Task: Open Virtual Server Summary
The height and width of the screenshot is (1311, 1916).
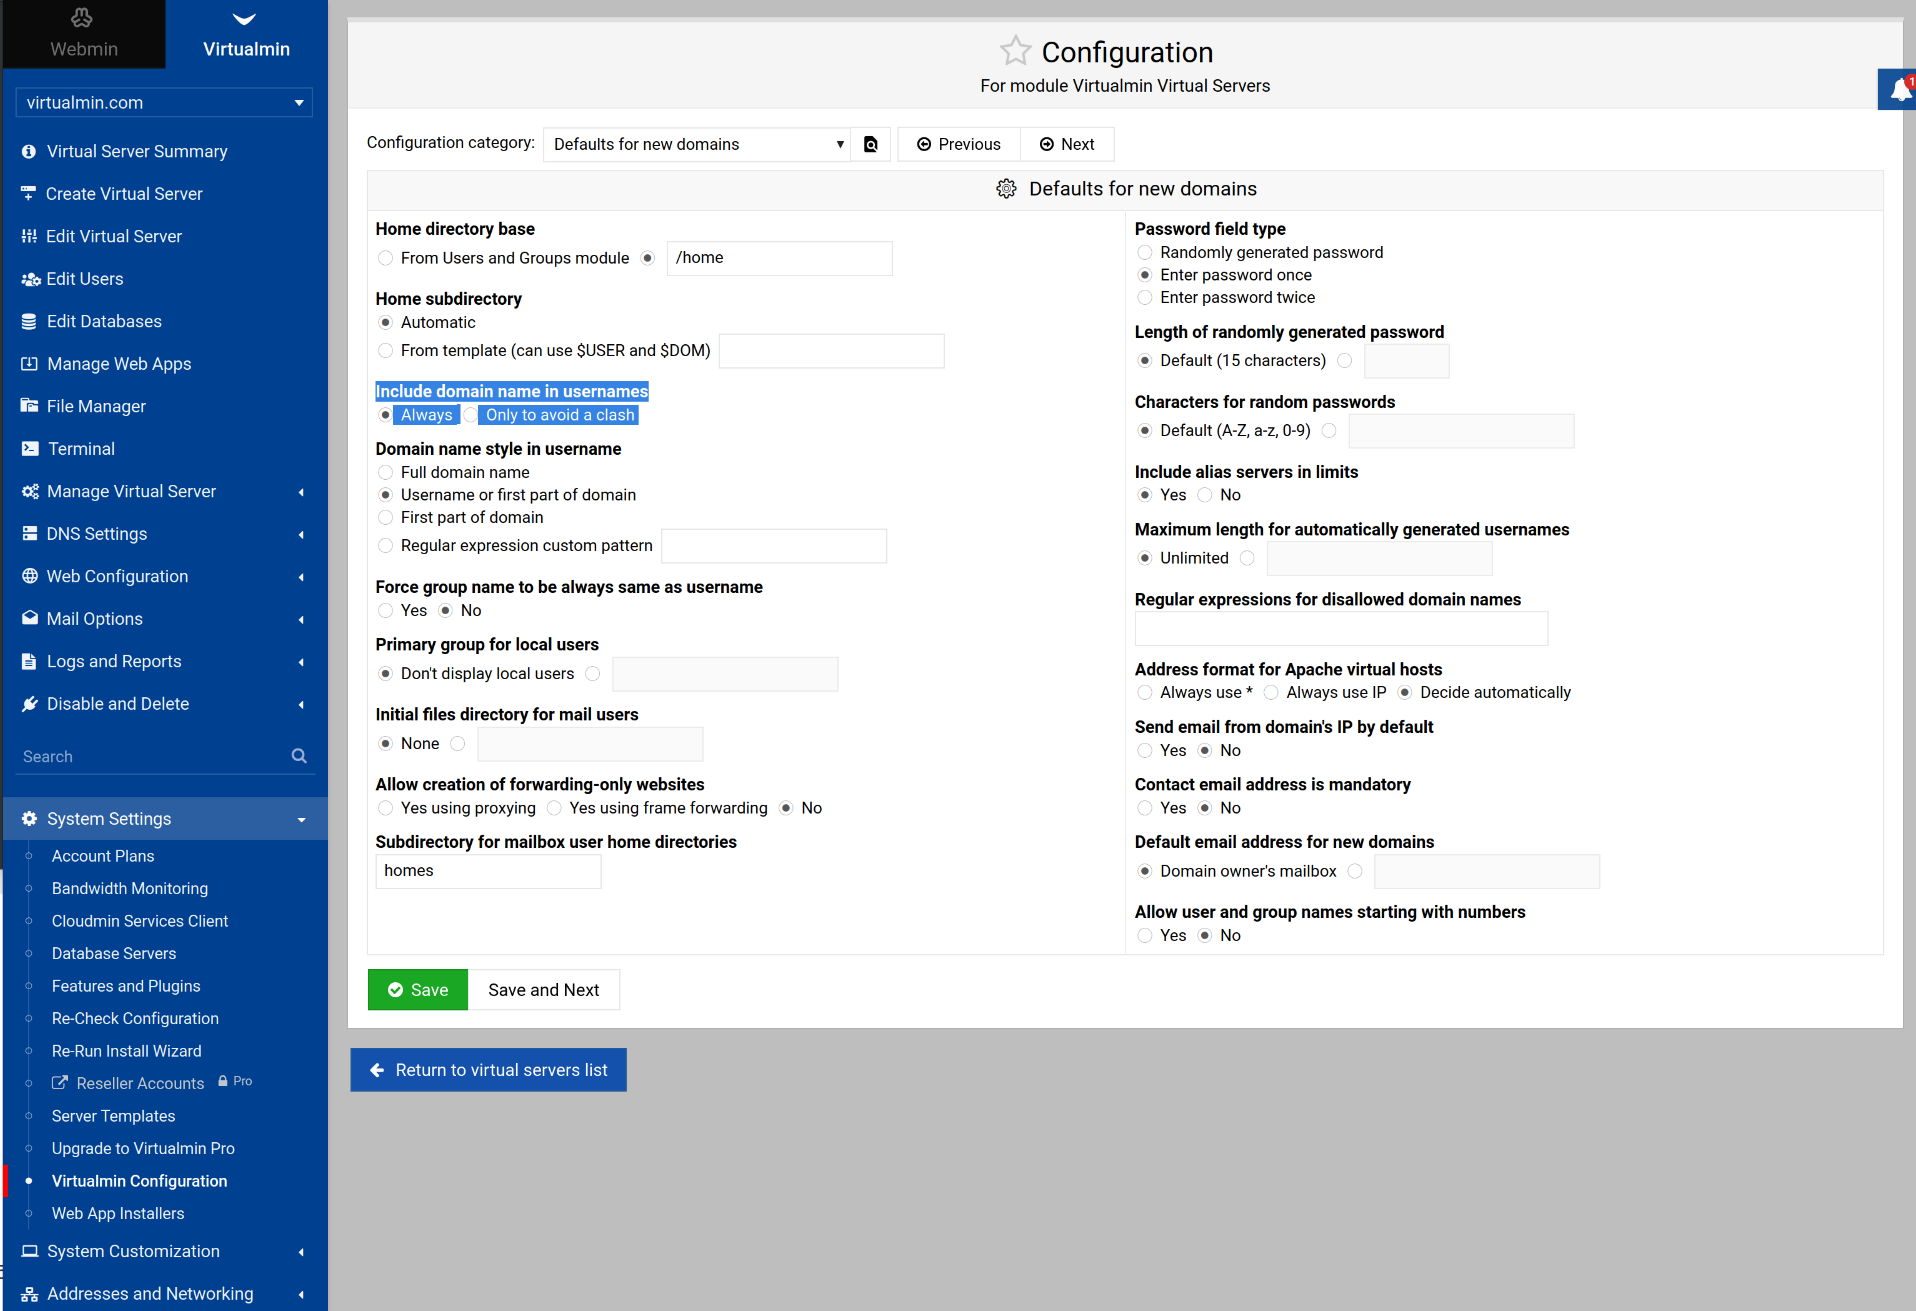Action: pyautogui.click(x=137, y=151)
